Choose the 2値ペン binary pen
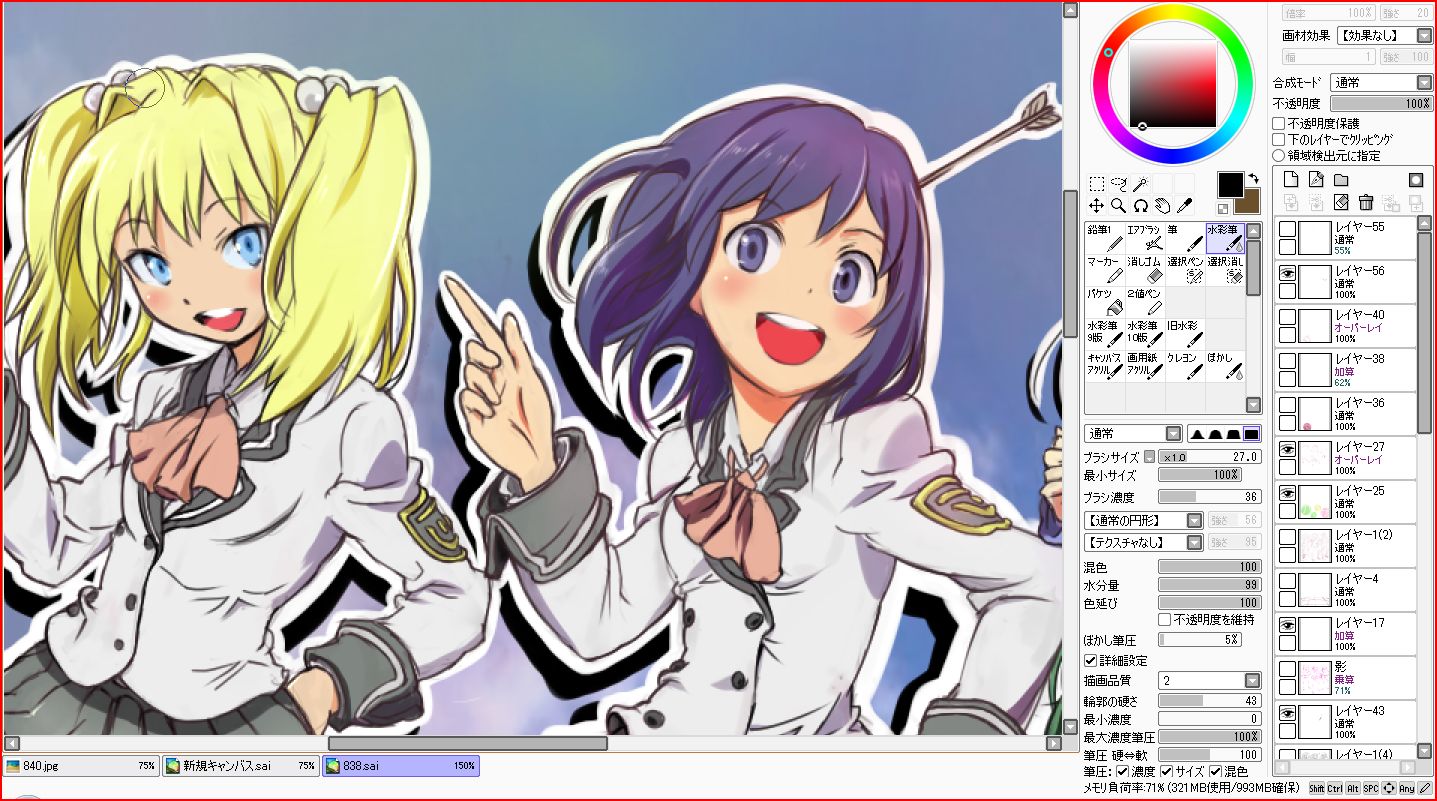 click(1145, 302)
